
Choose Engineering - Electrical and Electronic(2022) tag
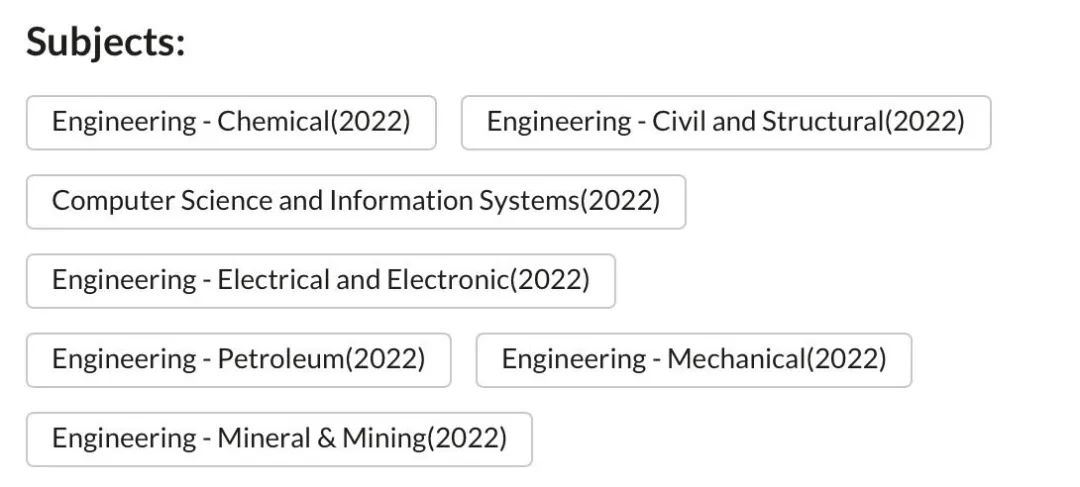pos(320,280)
